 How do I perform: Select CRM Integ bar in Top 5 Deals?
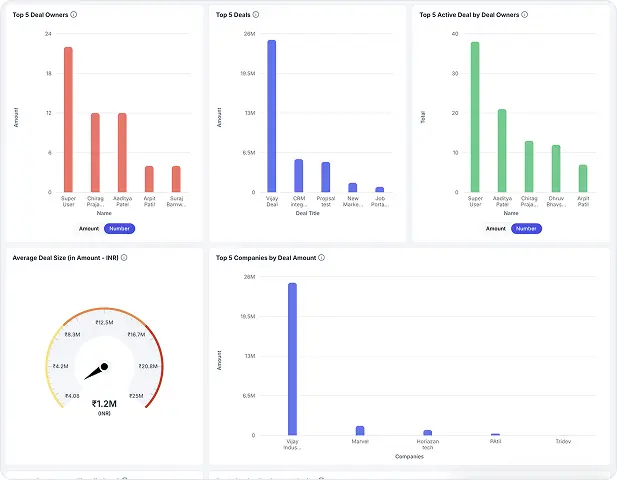pos(298,175)
